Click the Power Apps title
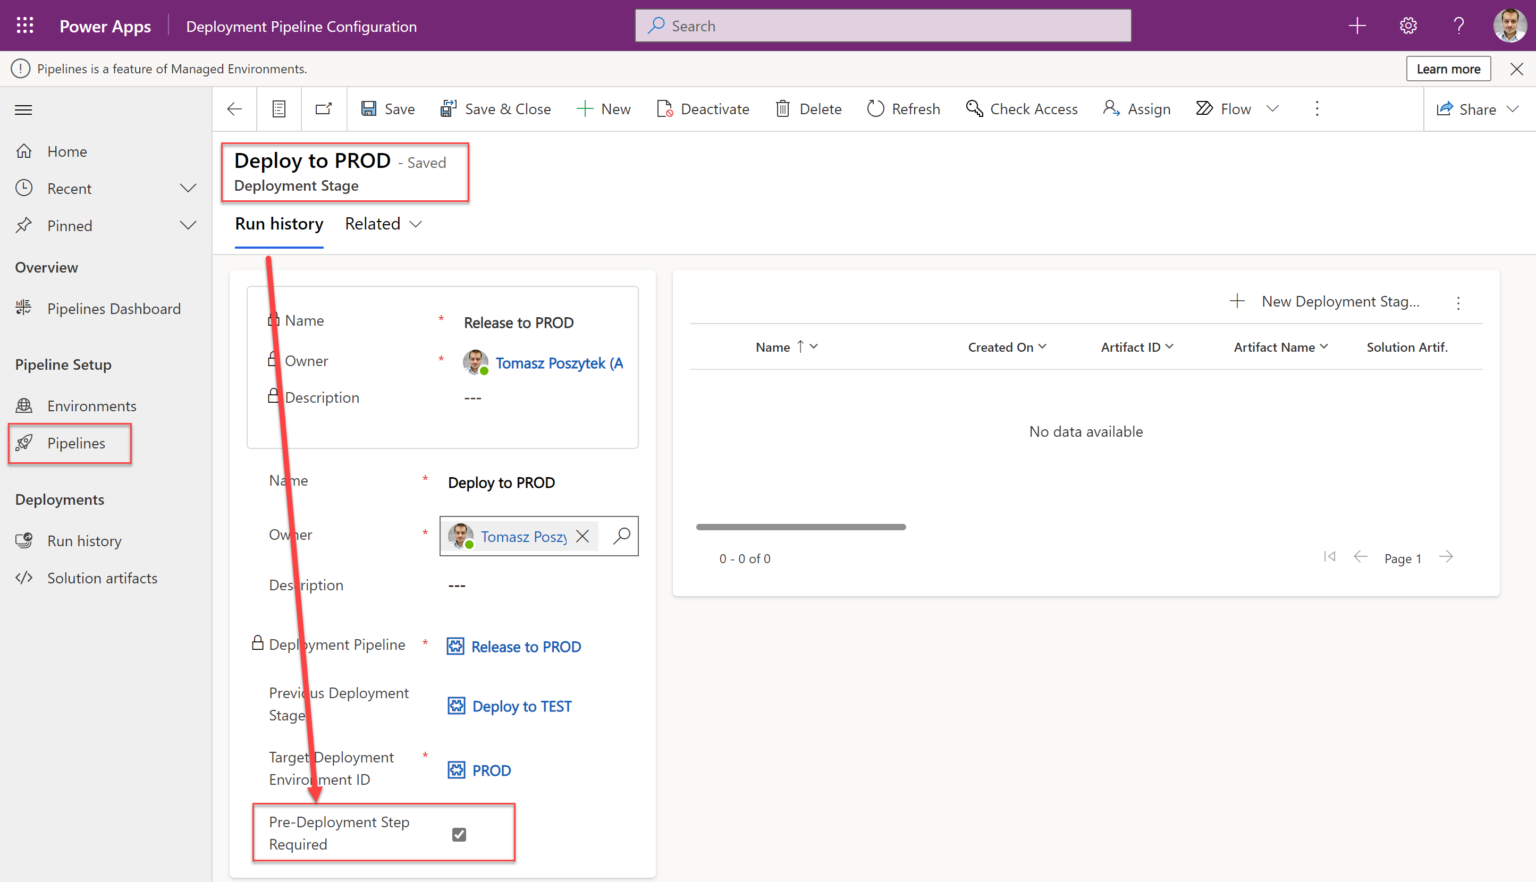This screenshot has width=1536, height=882. (105, 27)
